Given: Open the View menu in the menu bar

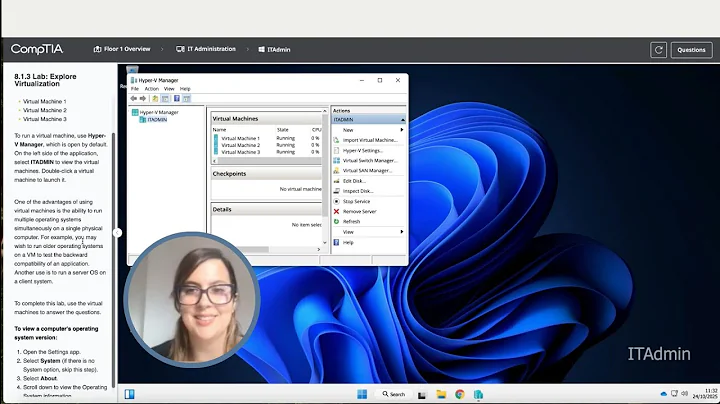Looking at the screenshot, I should tap(169, 89).
